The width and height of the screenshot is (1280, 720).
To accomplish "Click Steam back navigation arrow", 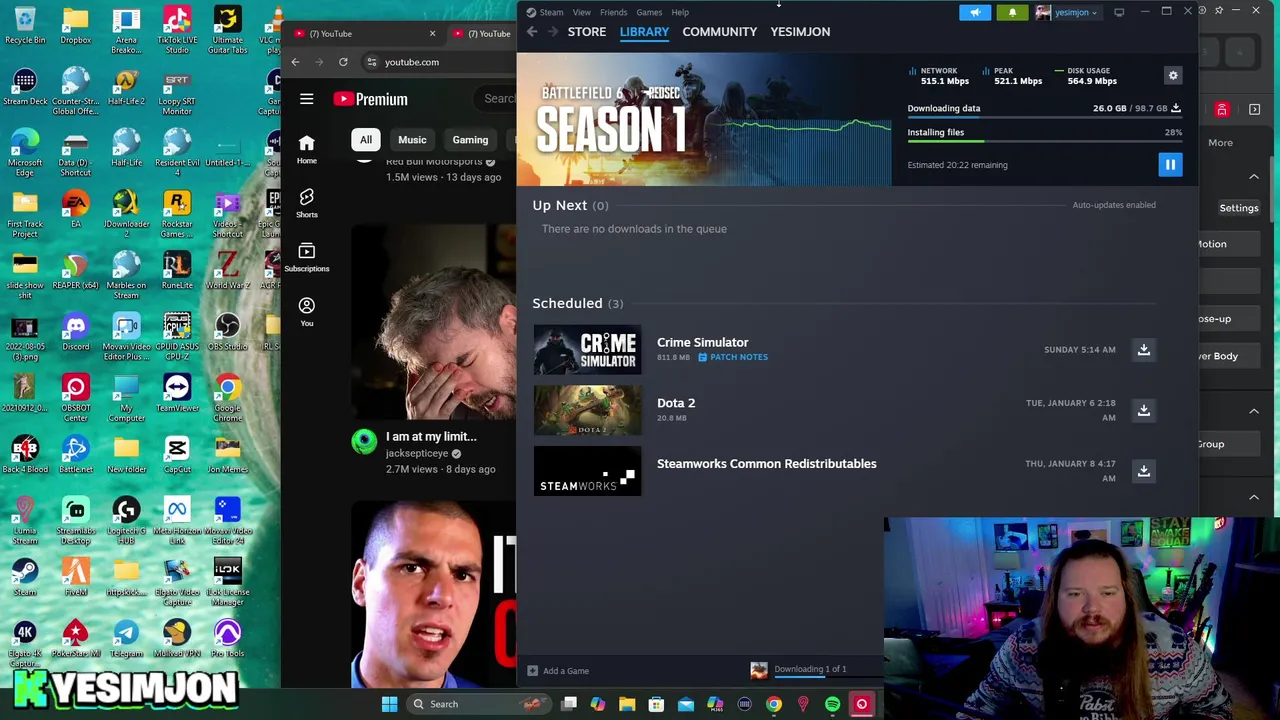I will tap(532, 32).
